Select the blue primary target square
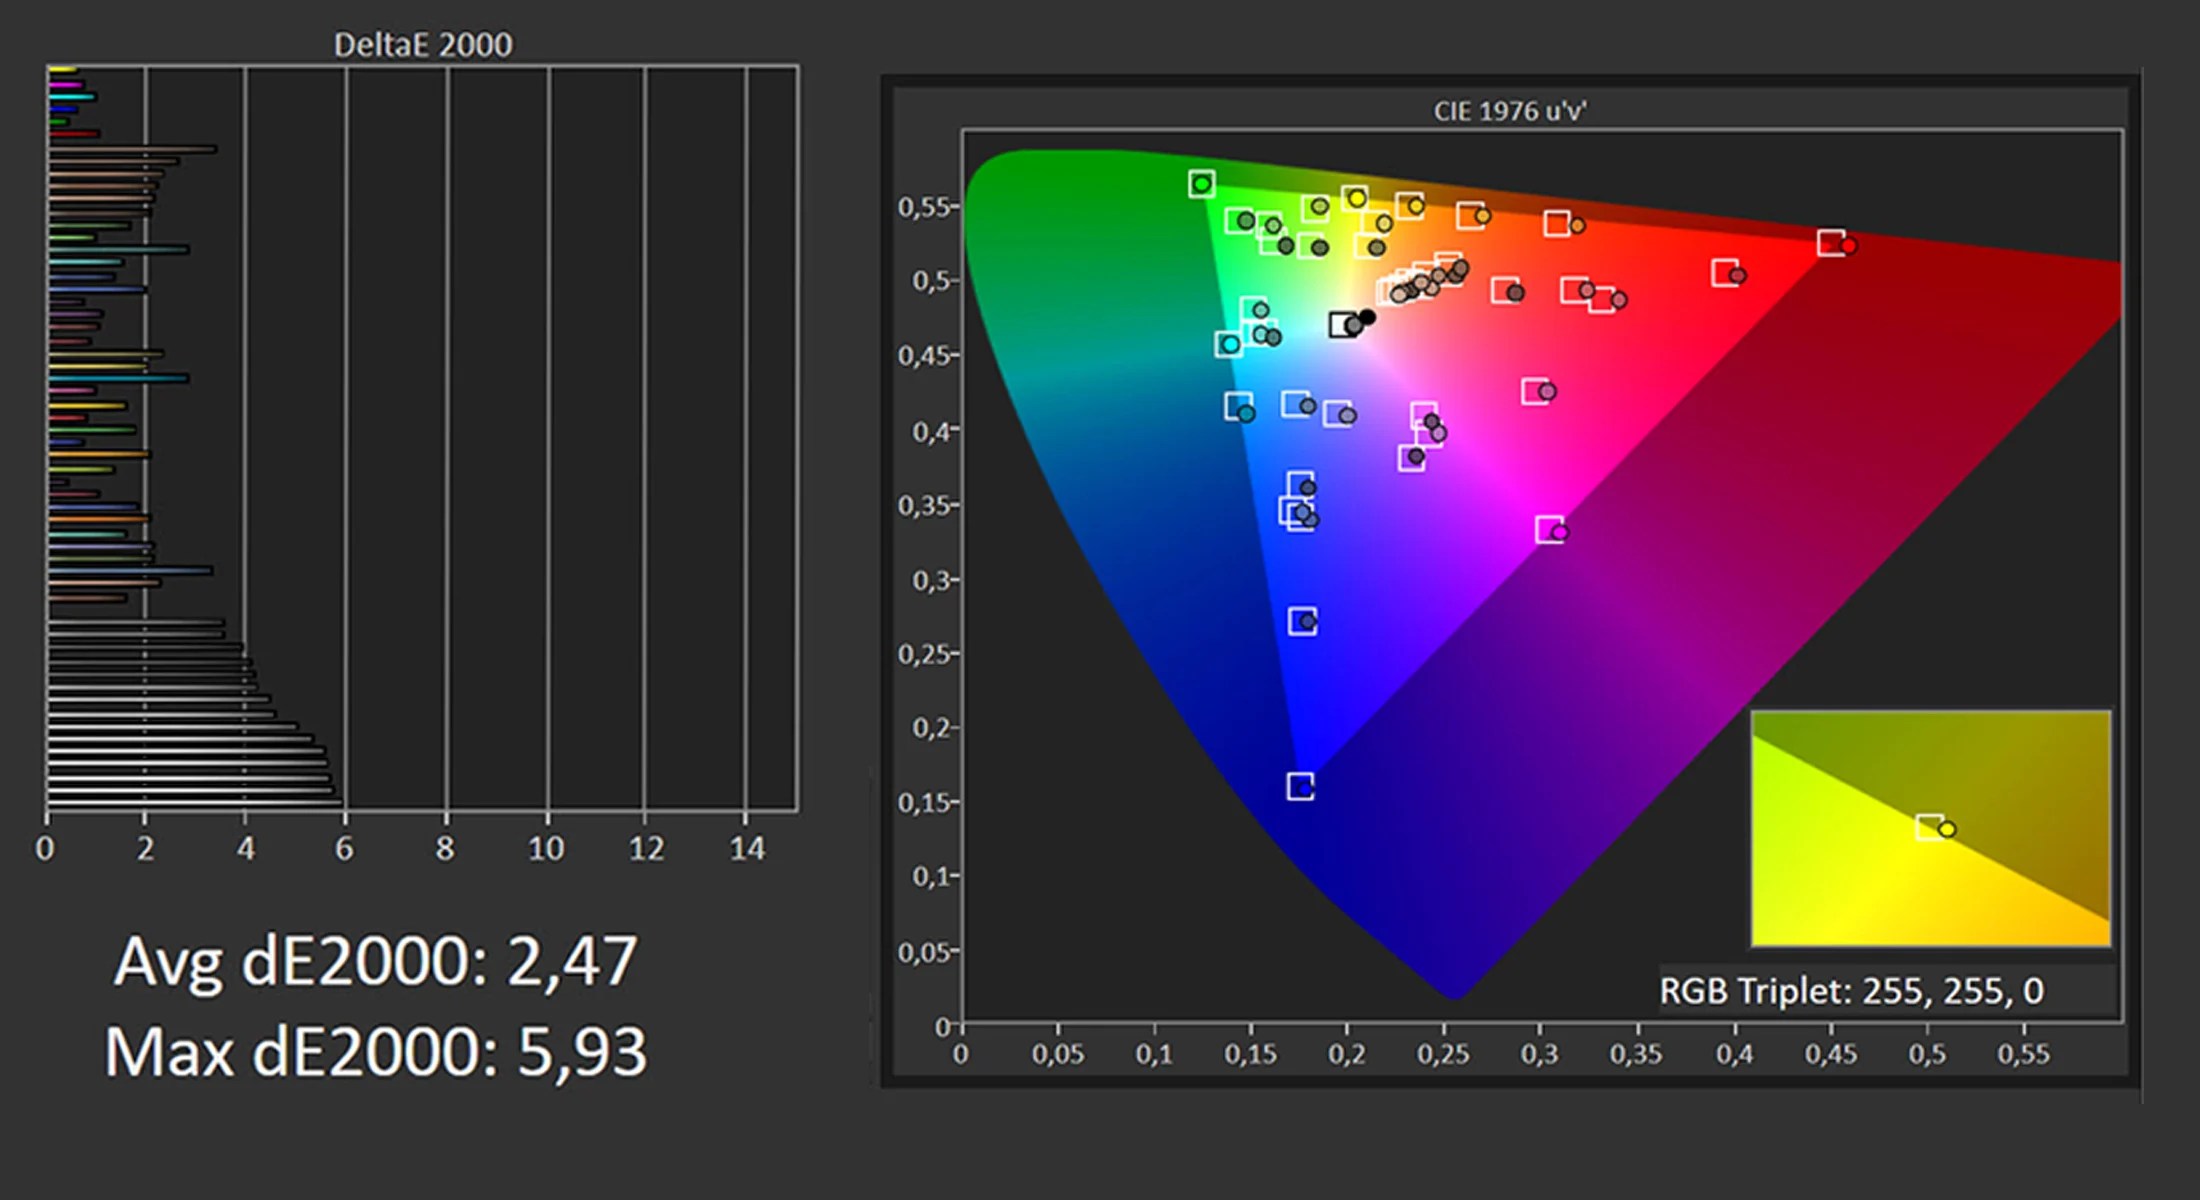 click(x=1300, y=787)
